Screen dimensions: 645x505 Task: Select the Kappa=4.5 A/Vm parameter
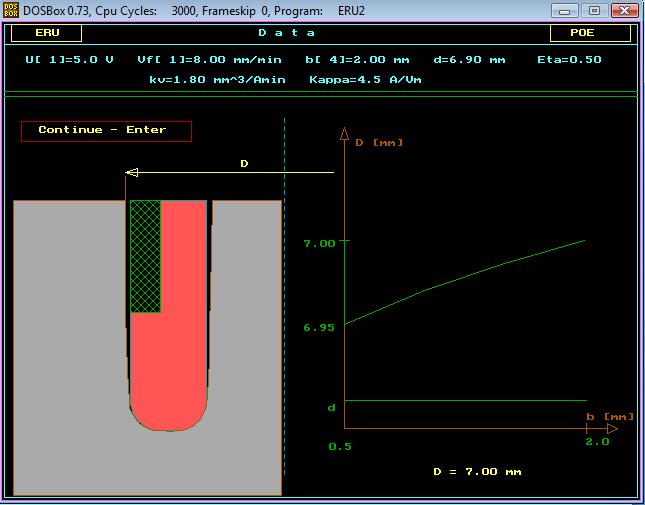click(x=365, y=78)
